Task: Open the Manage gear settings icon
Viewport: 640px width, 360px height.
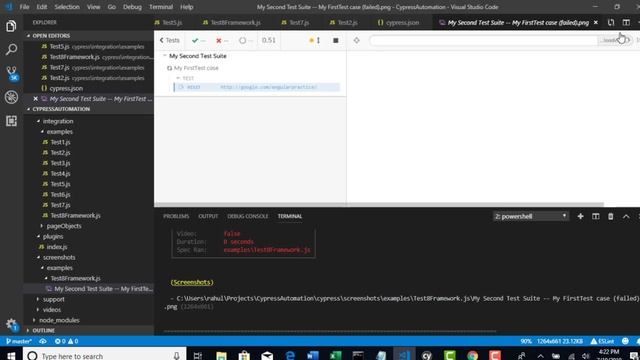Action: click(11, 324)
